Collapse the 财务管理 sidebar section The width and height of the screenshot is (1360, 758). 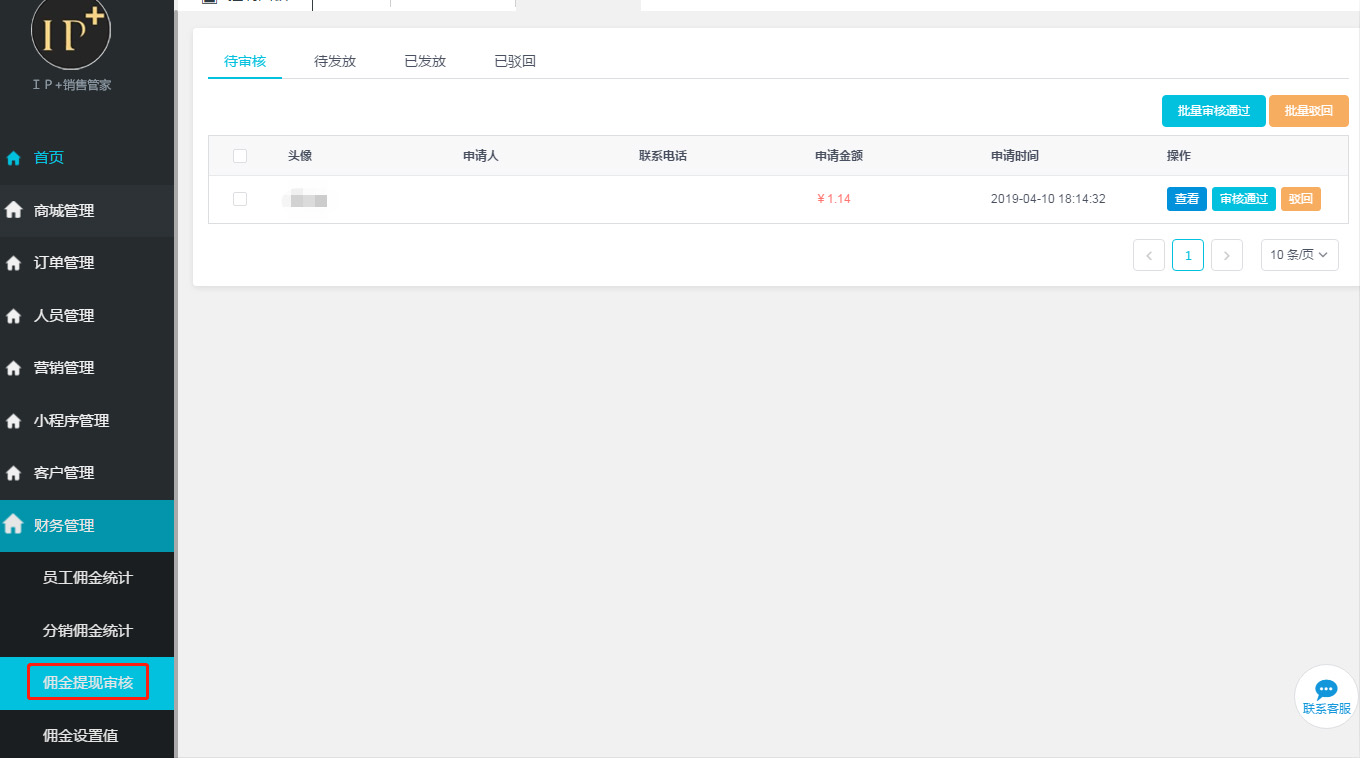(64, 526)
